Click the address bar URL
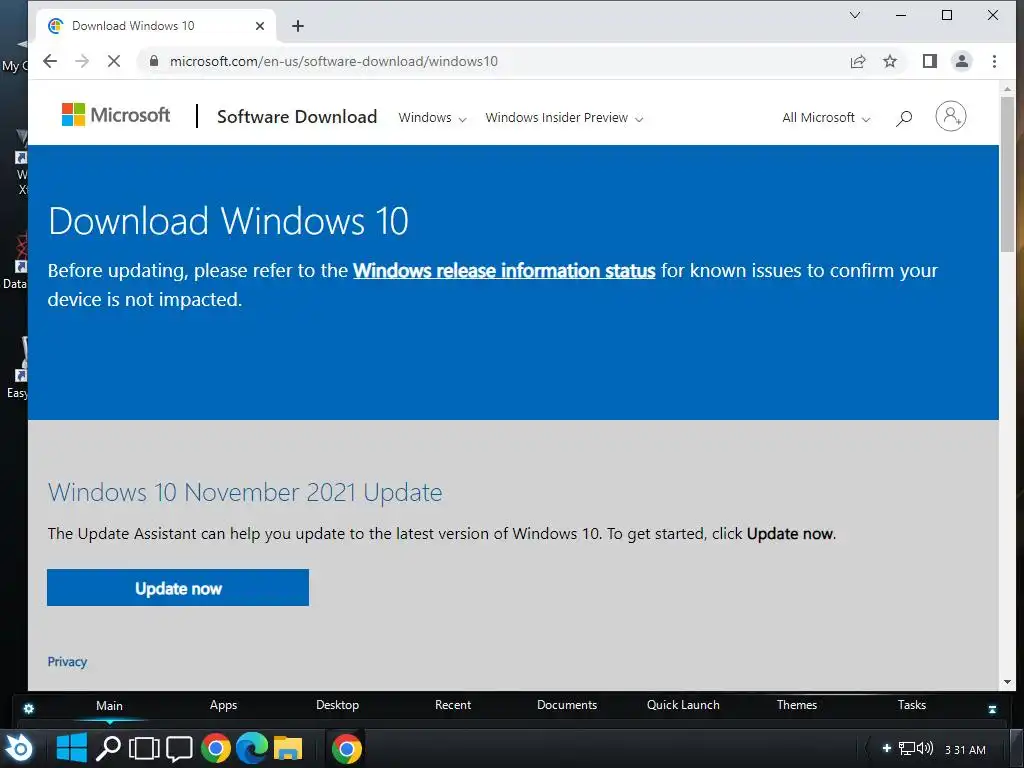 tap(334, 61)
